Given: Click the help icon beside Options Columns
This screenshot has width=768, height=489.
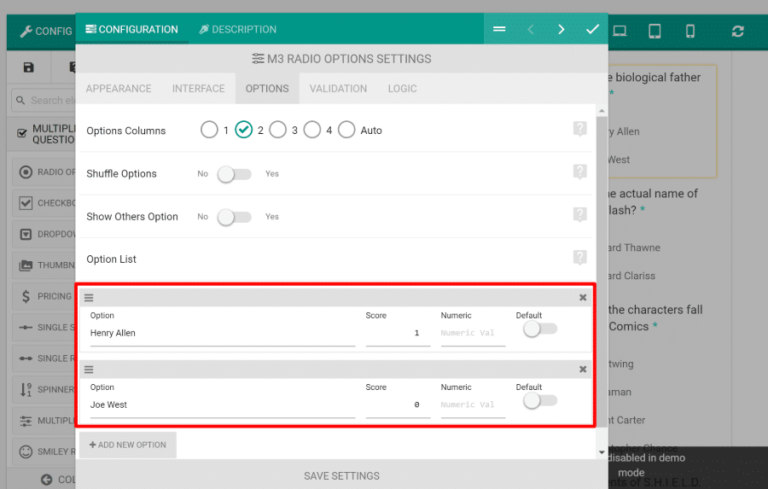Looking at the screenshot, I should point(579,129).
